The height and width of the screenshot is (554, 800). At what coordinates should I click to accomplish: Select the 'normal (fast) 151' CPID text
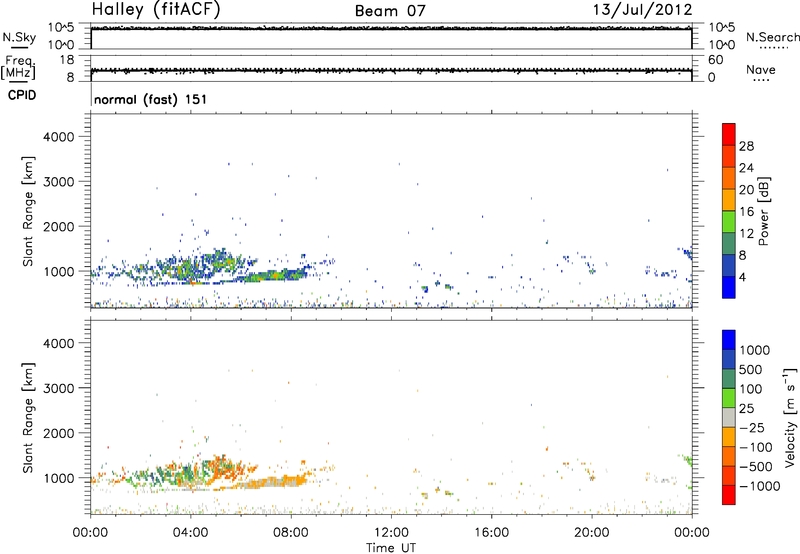[151, 99]
